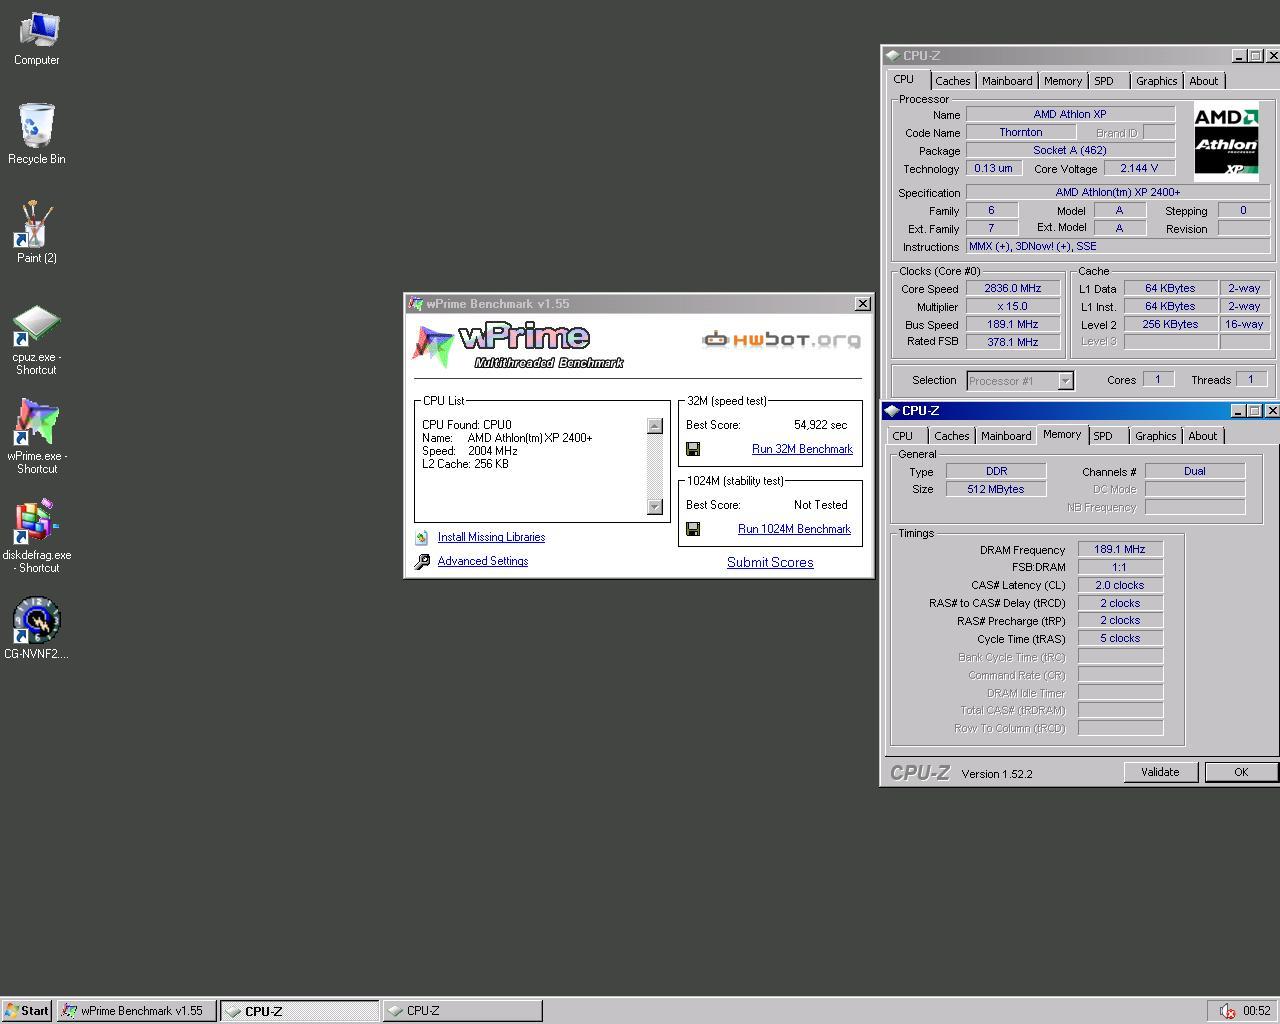Viewport: 1280px width, 1024px height.
Task: Click the Validate button in CPU-Z
Action: (x=1160, y=772)
